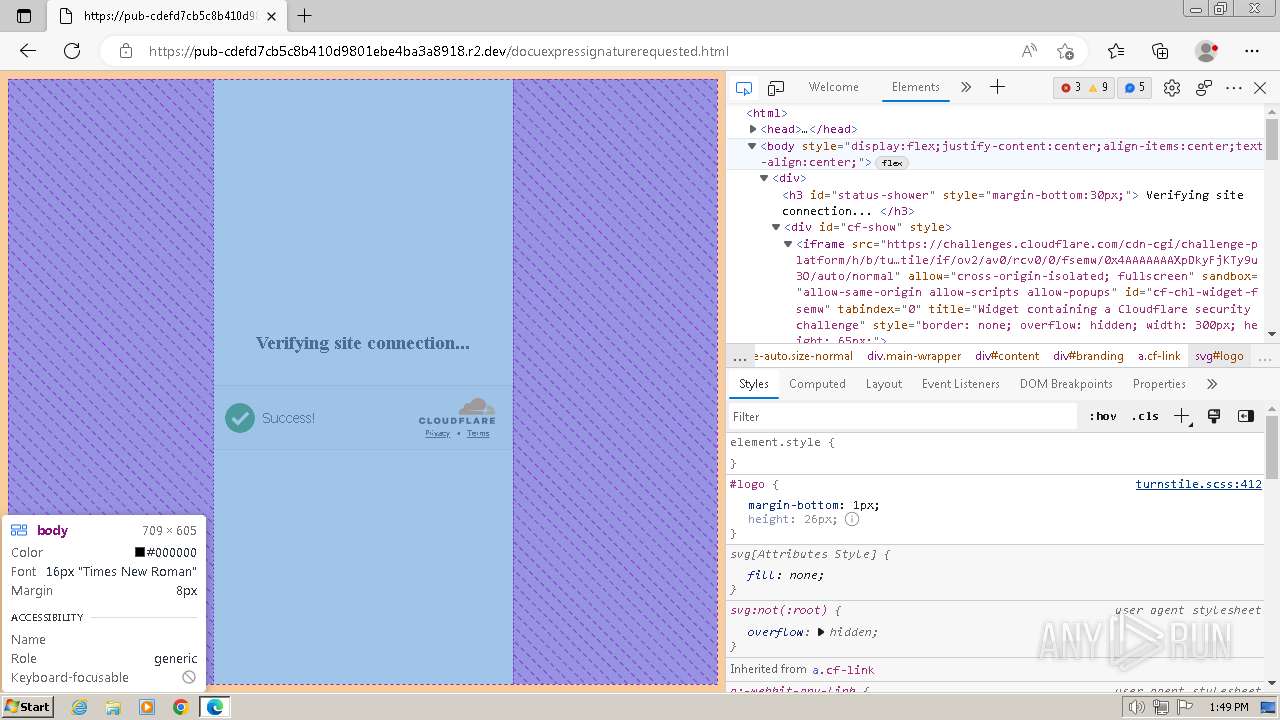This screenshot has height=720, width=1280.
Task: Click the styles Filter input field
Action: click(x=905, y=417)
